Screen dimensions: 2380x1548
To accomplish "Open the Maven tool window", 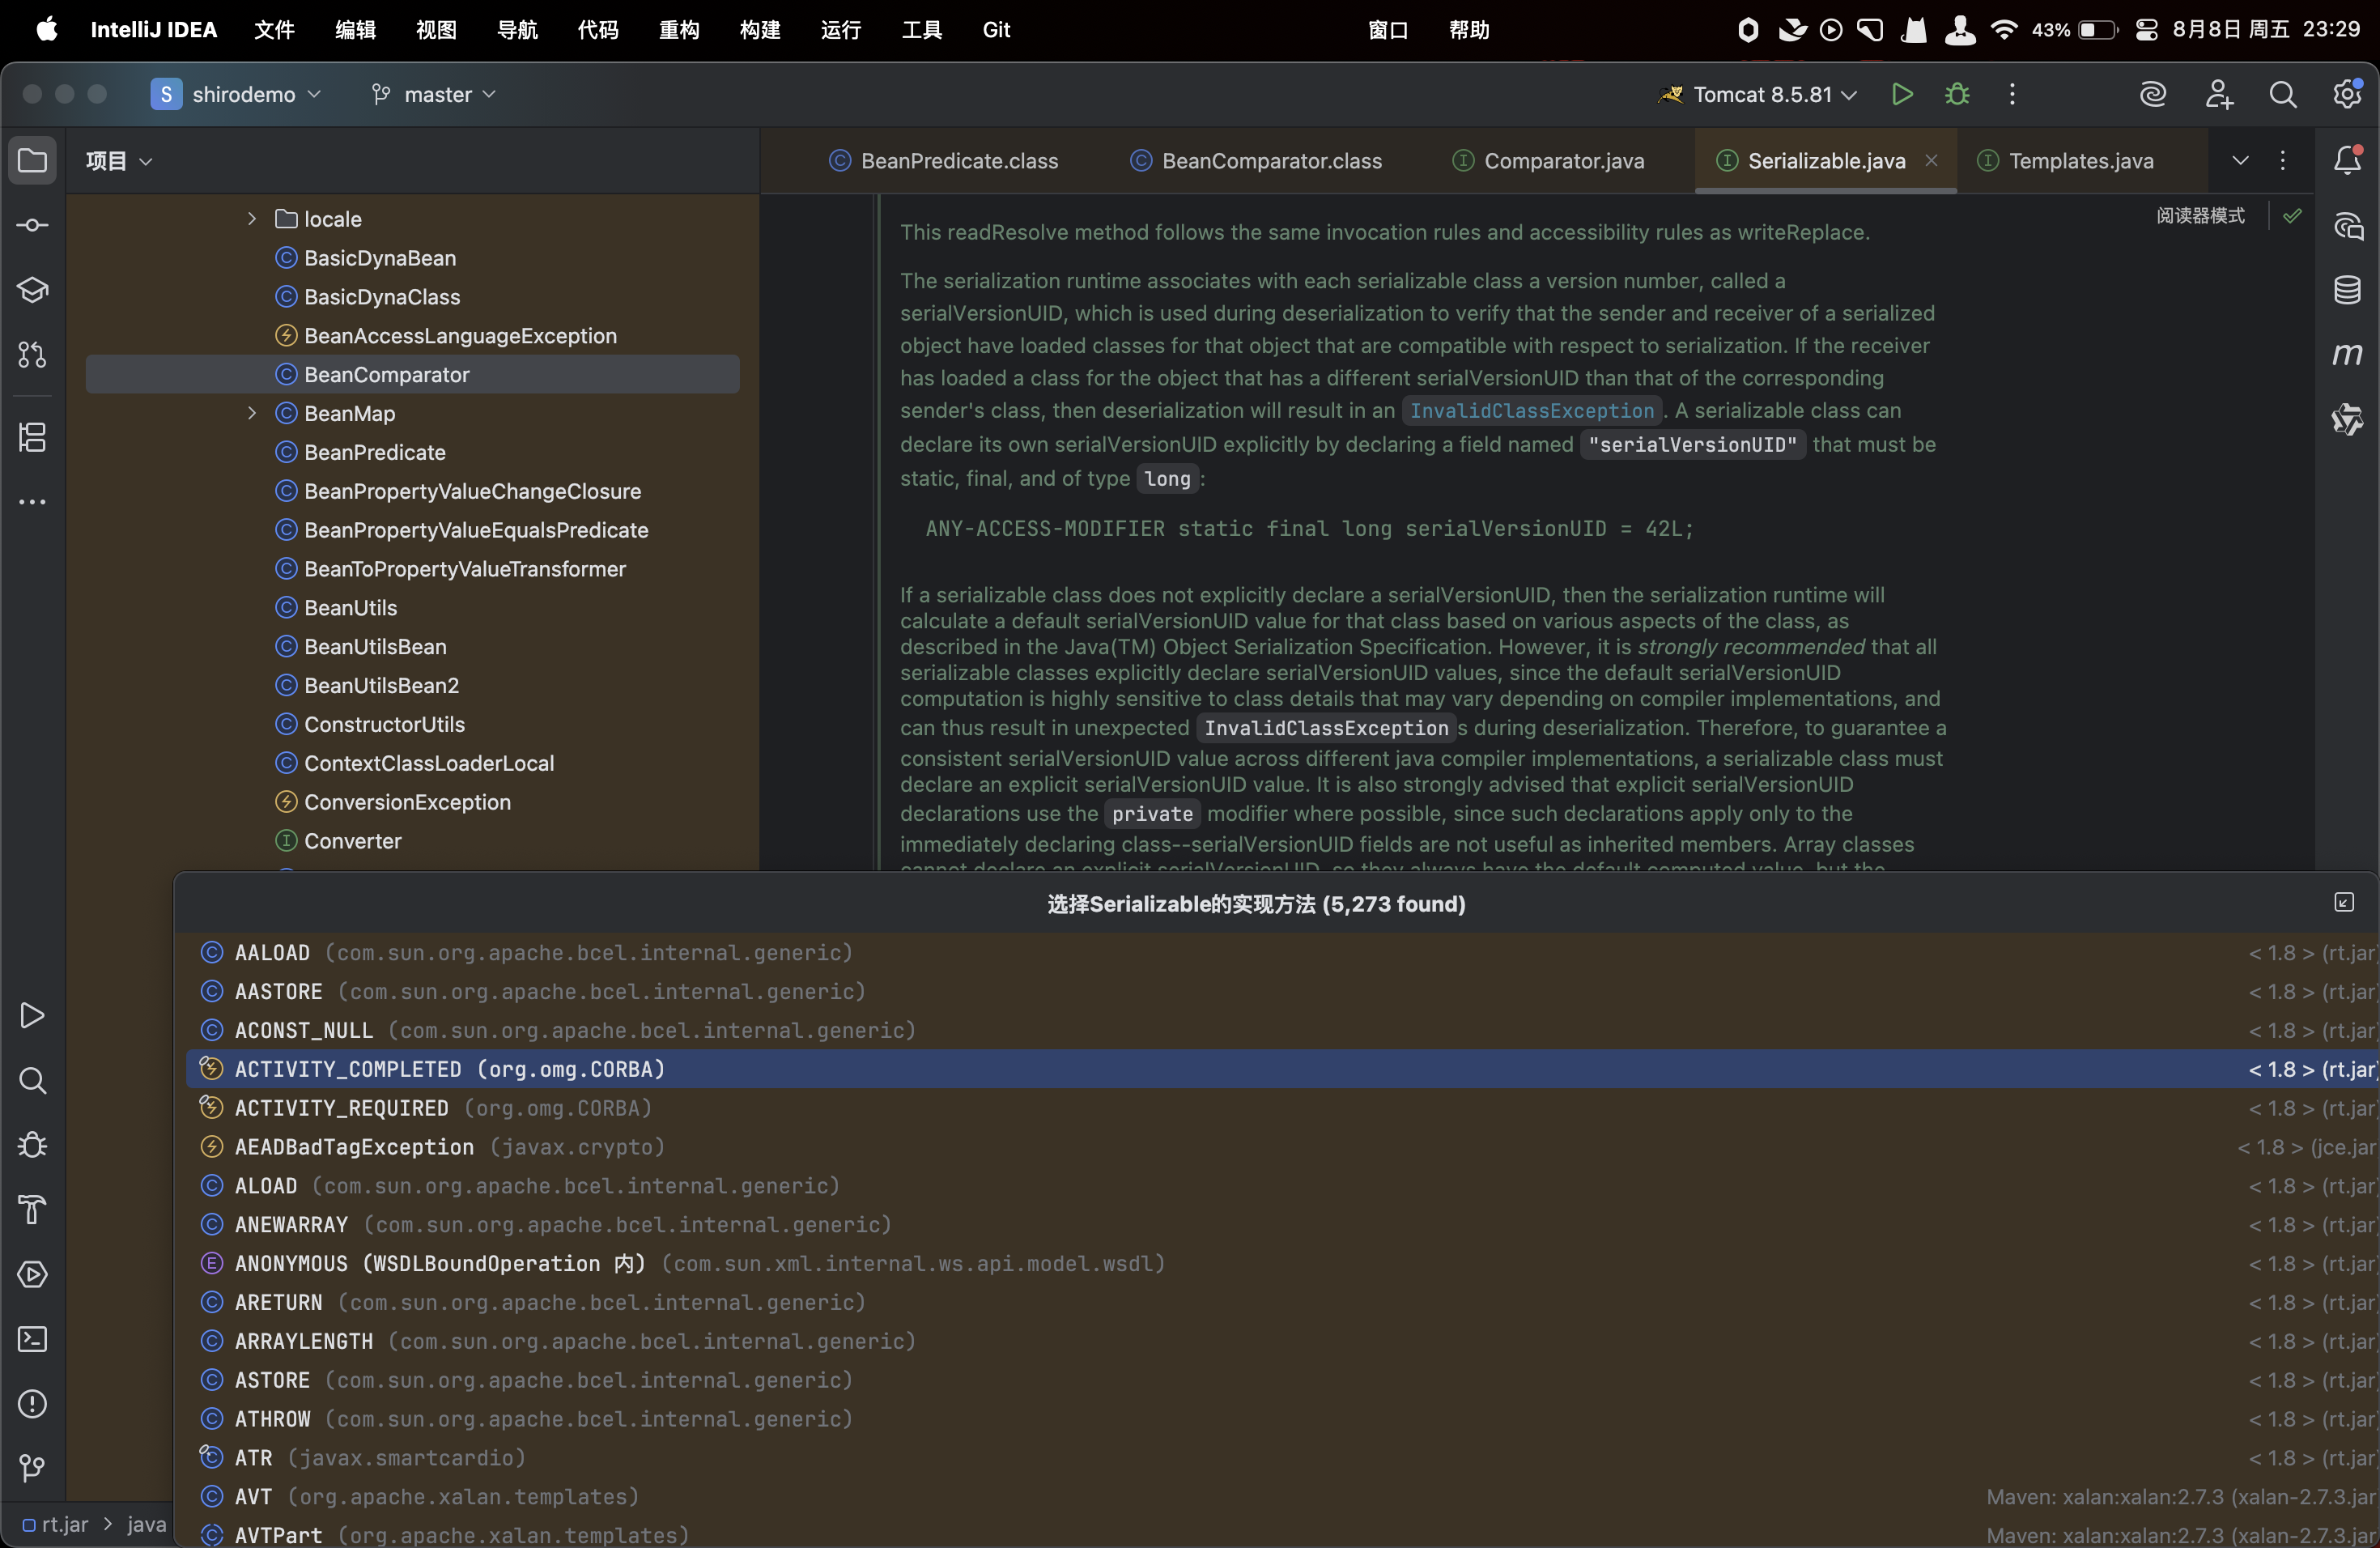I will coord(2347,354).
